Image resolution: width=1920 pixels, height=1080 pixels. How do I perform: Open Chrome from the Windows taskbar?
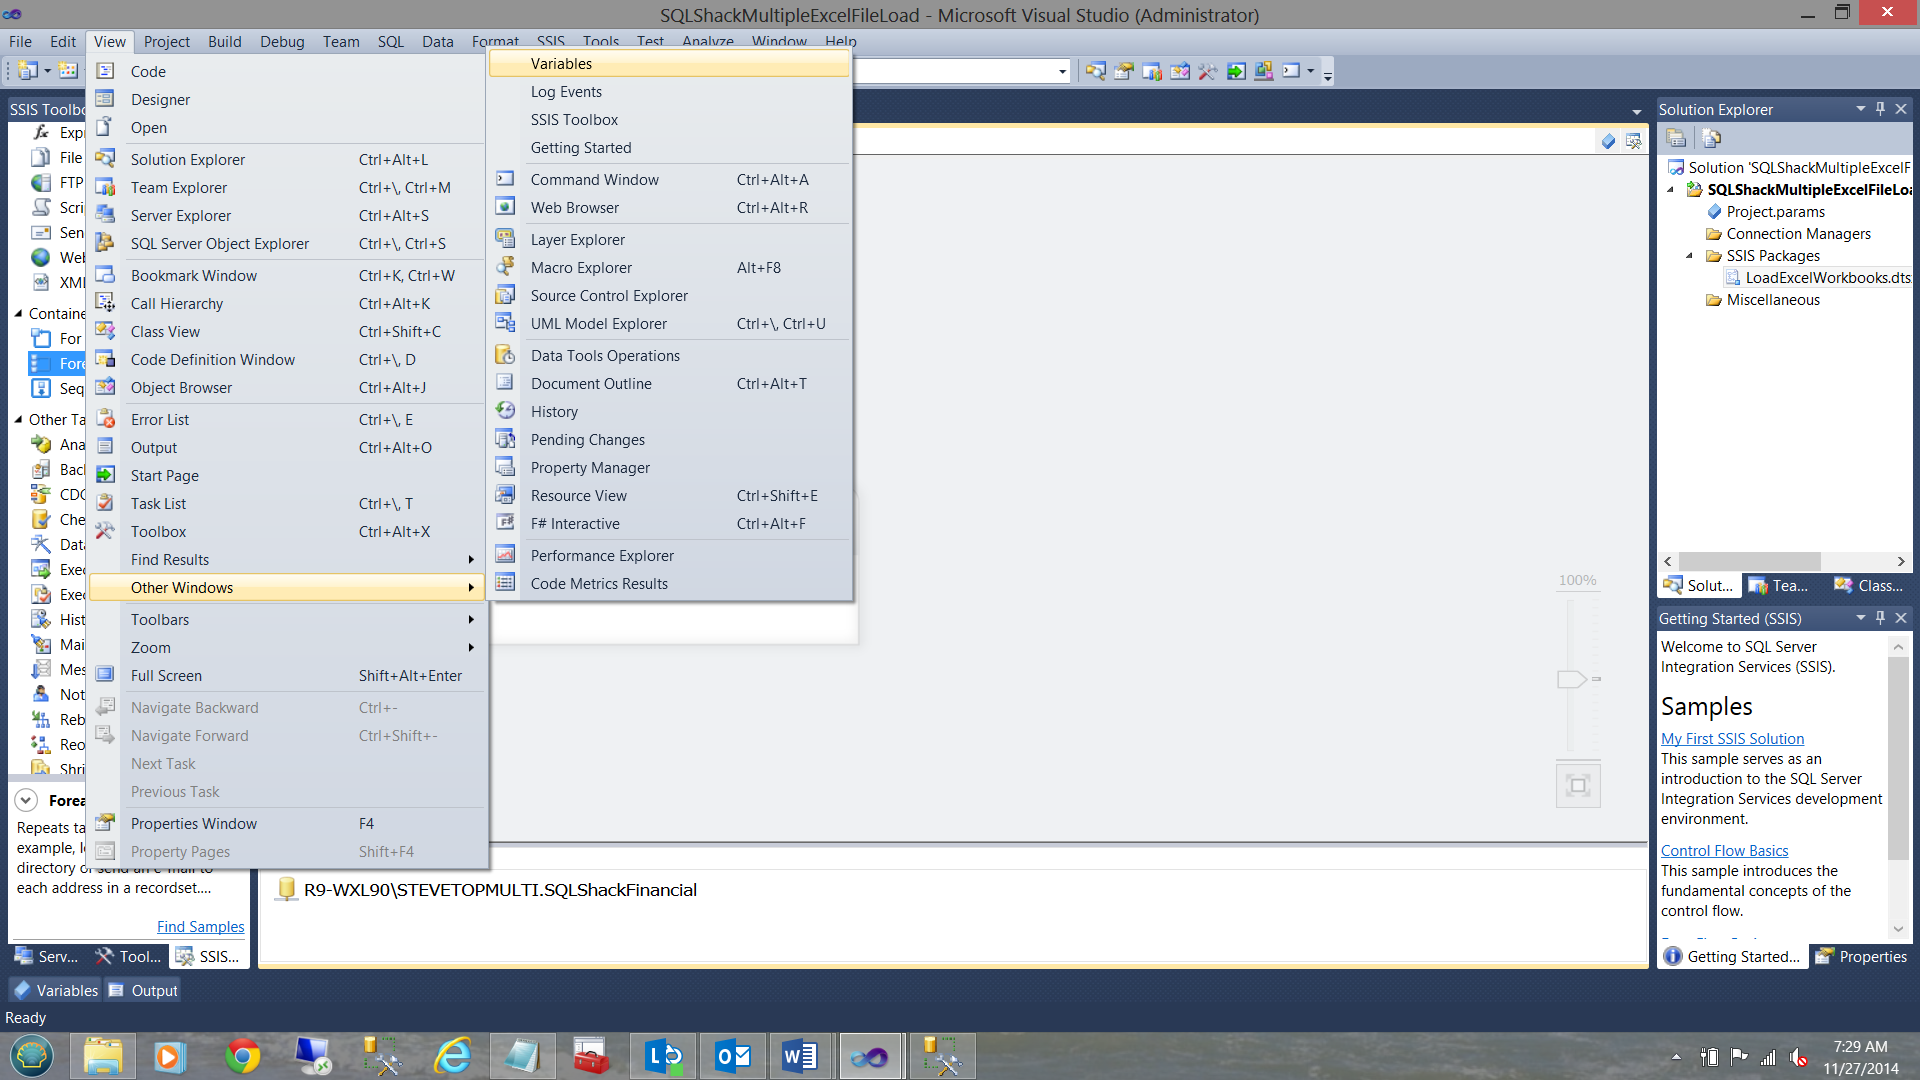242,1056
